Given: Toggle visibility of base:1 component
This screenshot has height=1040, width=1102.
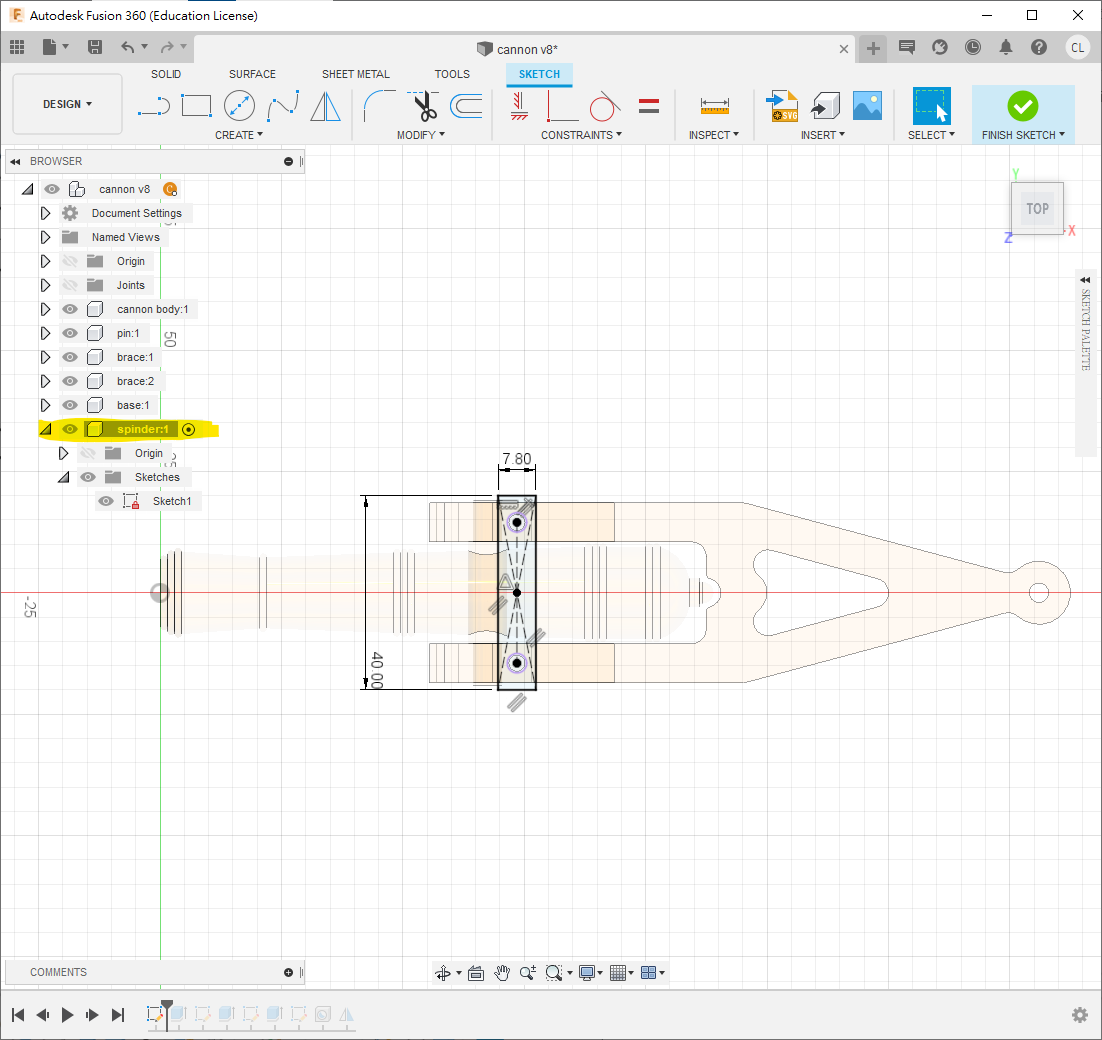Looking at the screenshot, I should pos(70,405).
